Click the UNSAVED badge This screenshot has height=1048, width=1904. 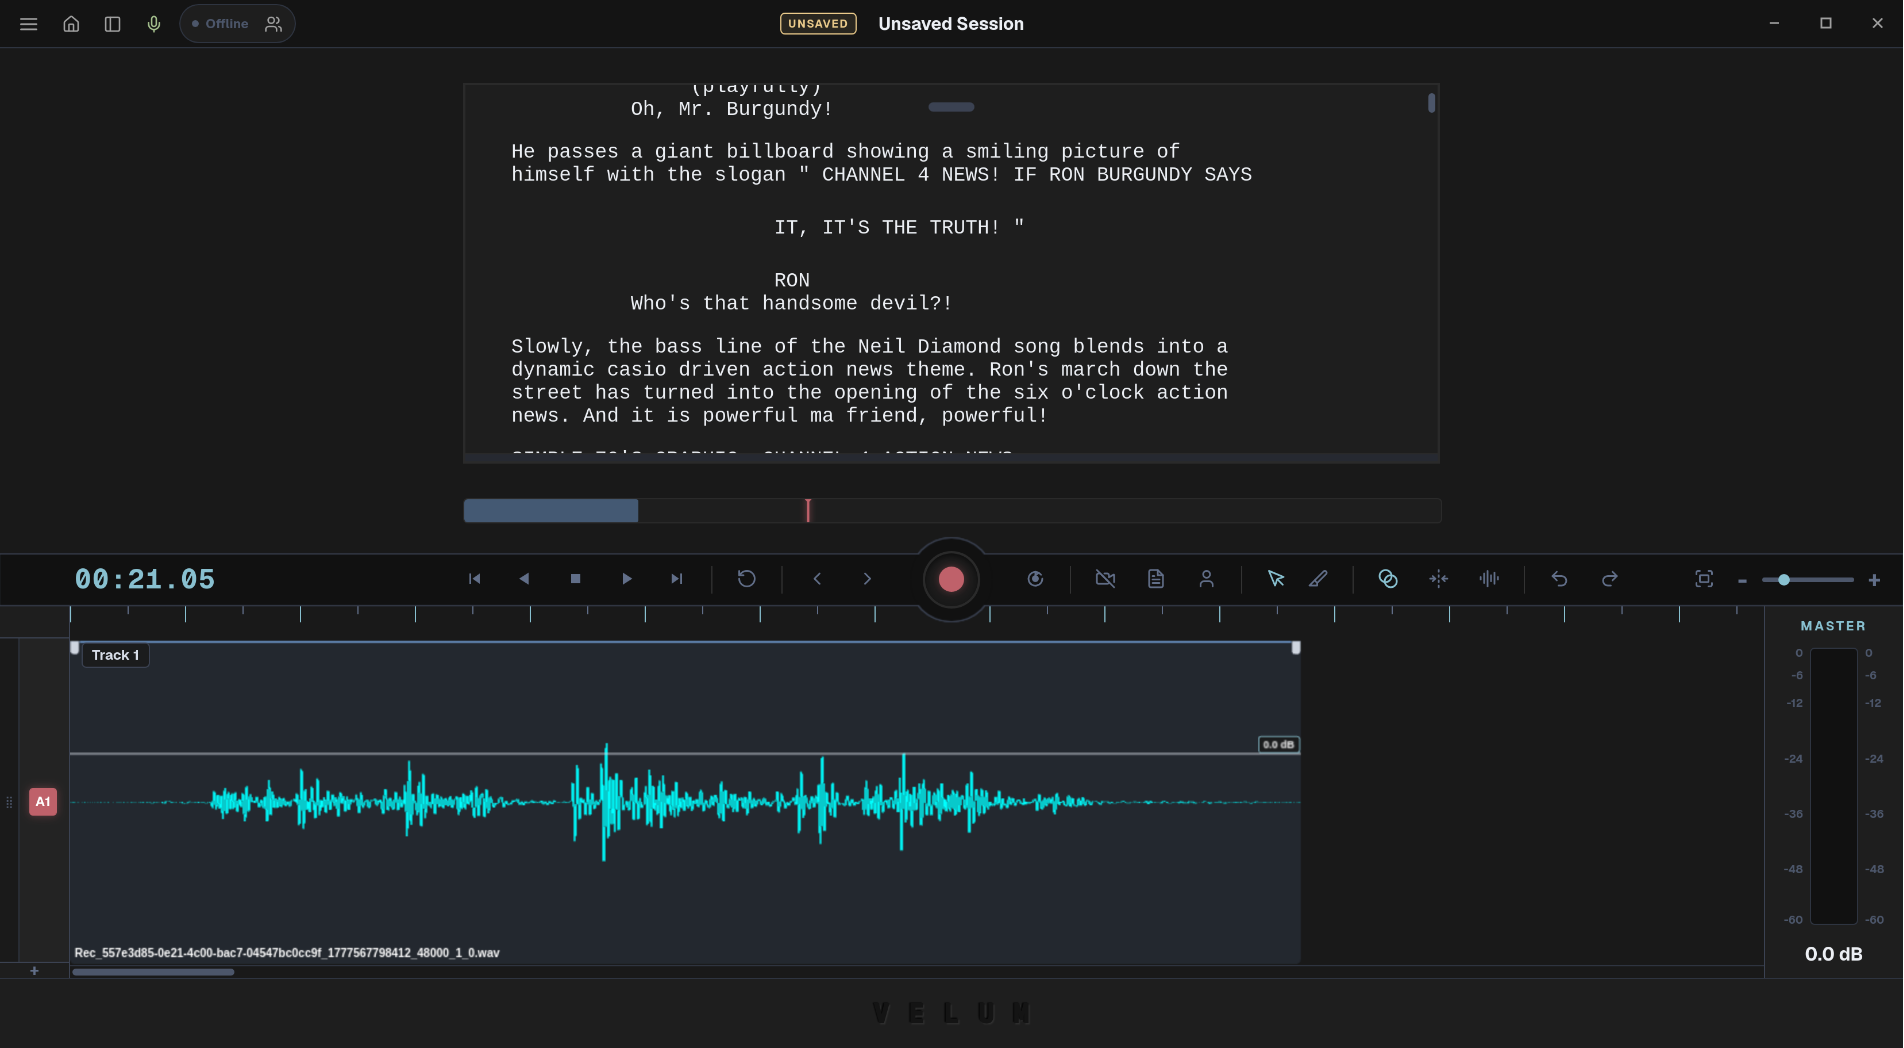tap(818, 24)
